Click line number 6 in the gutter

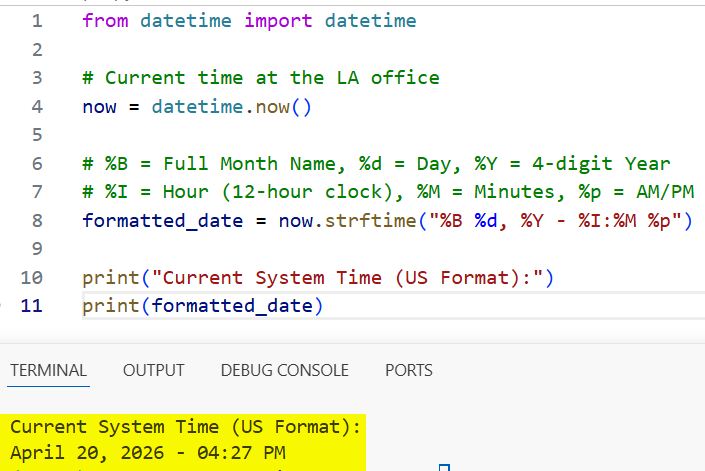pyautogui.click(x=37, y=164)
